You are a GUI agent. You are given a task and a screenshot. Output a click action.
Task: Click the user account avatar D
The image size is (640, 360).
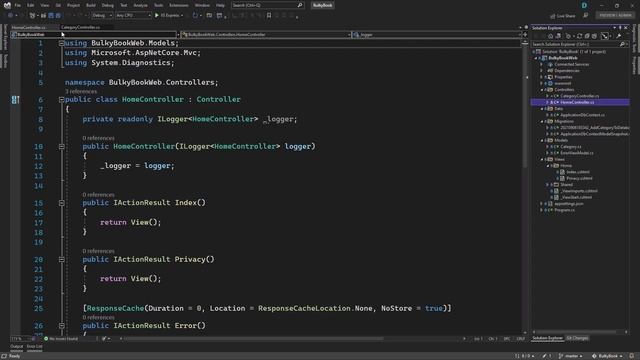(584, 5)
